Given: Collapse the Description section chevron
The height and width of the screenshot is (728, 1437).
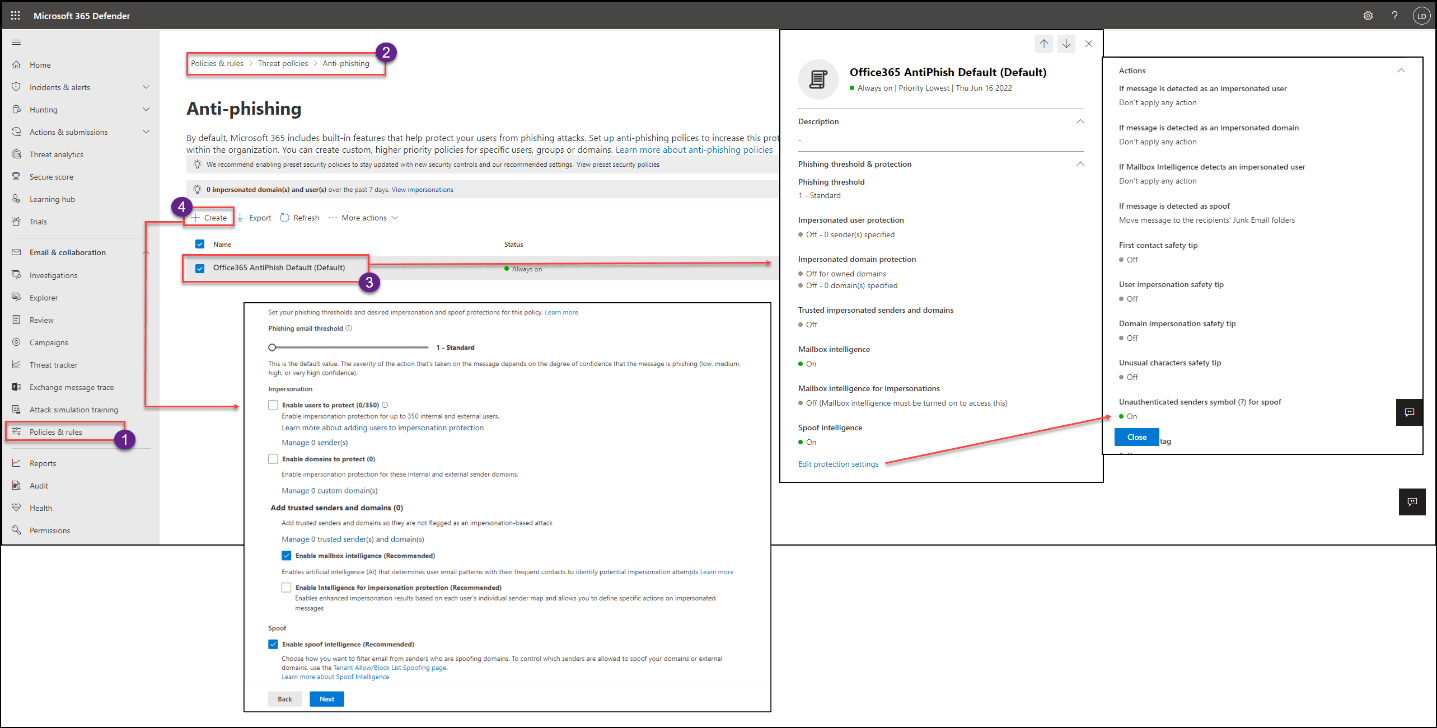Looking at the screenshot, I should [x=1080, y=121].
